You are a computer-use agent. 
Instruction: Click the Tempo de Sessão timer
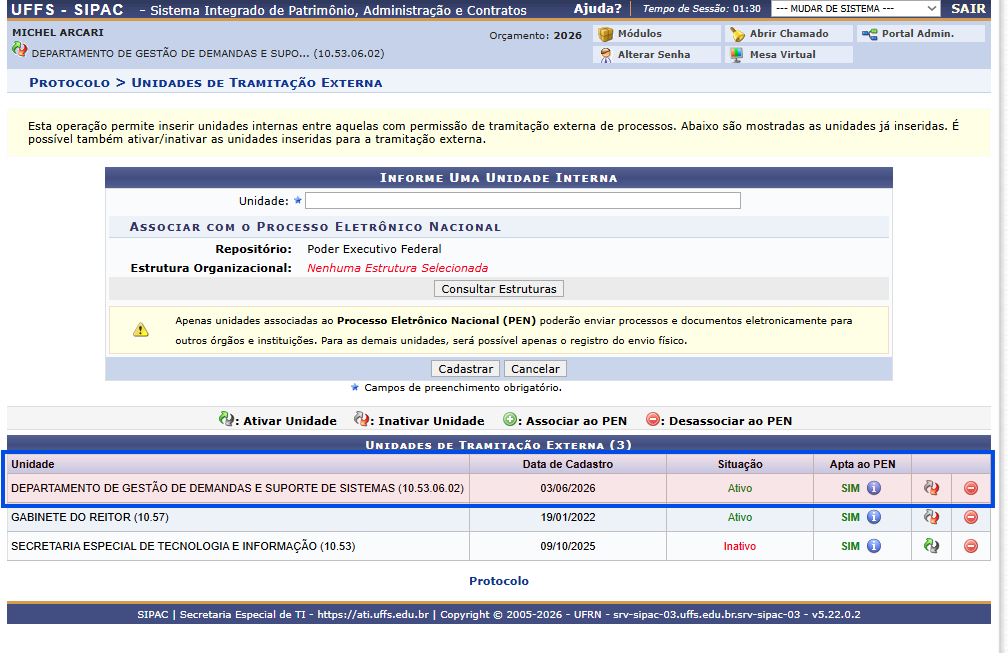(701, 8)
